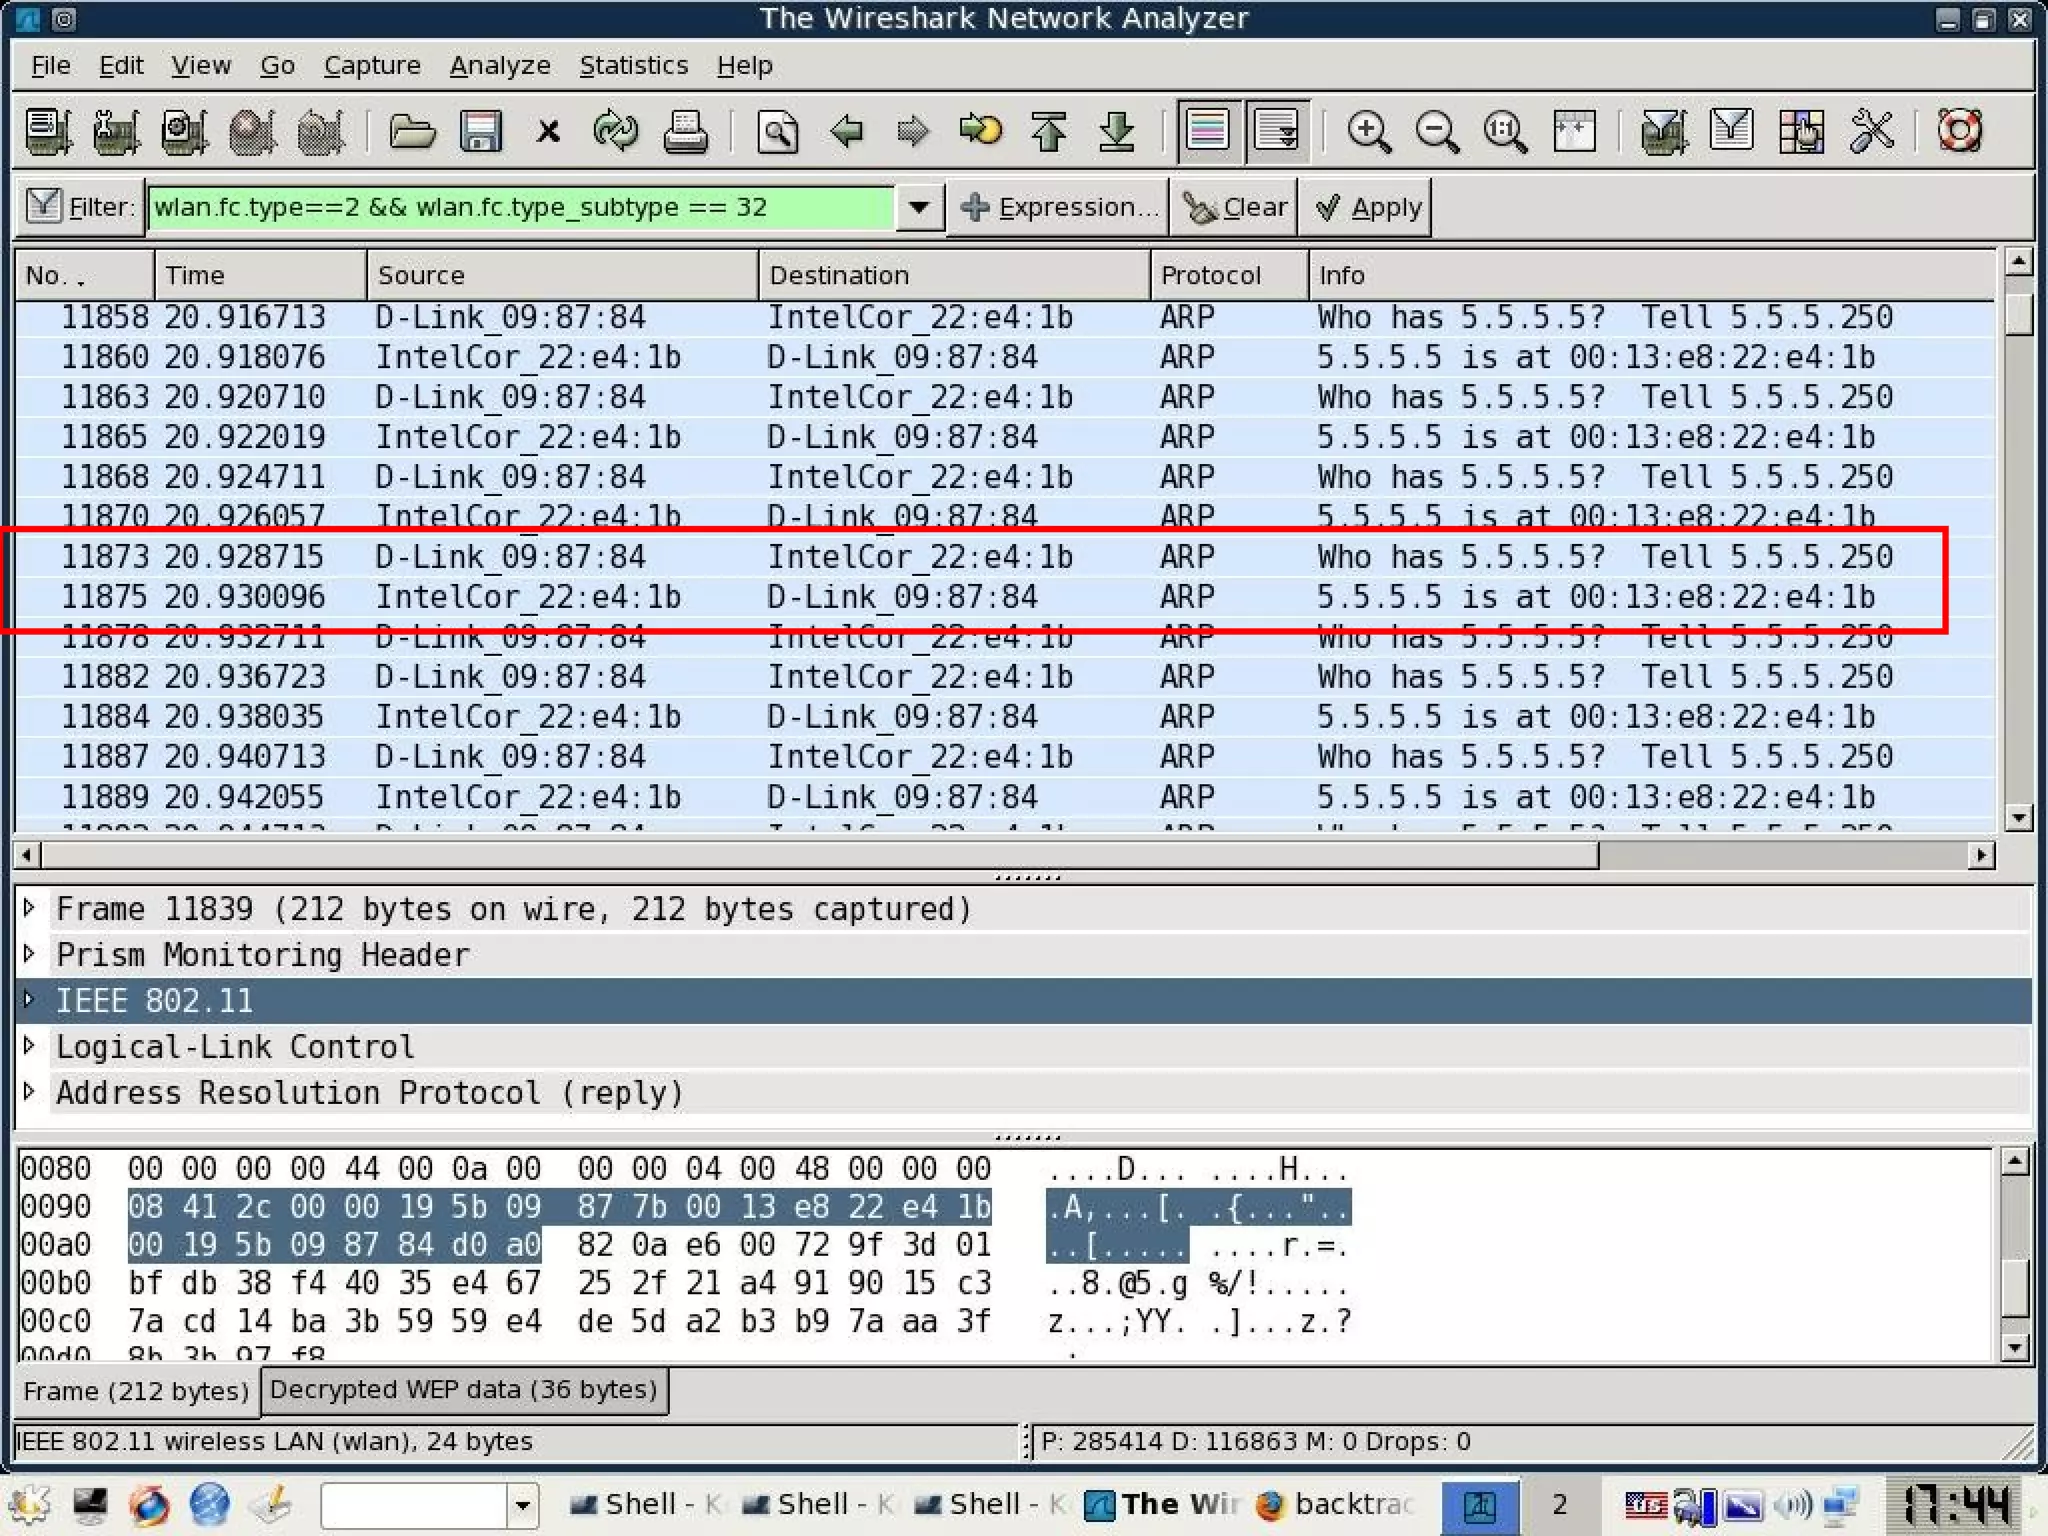Expand the IEEE 802.11 tree item
The image size is (2048, 1536).
29,999
